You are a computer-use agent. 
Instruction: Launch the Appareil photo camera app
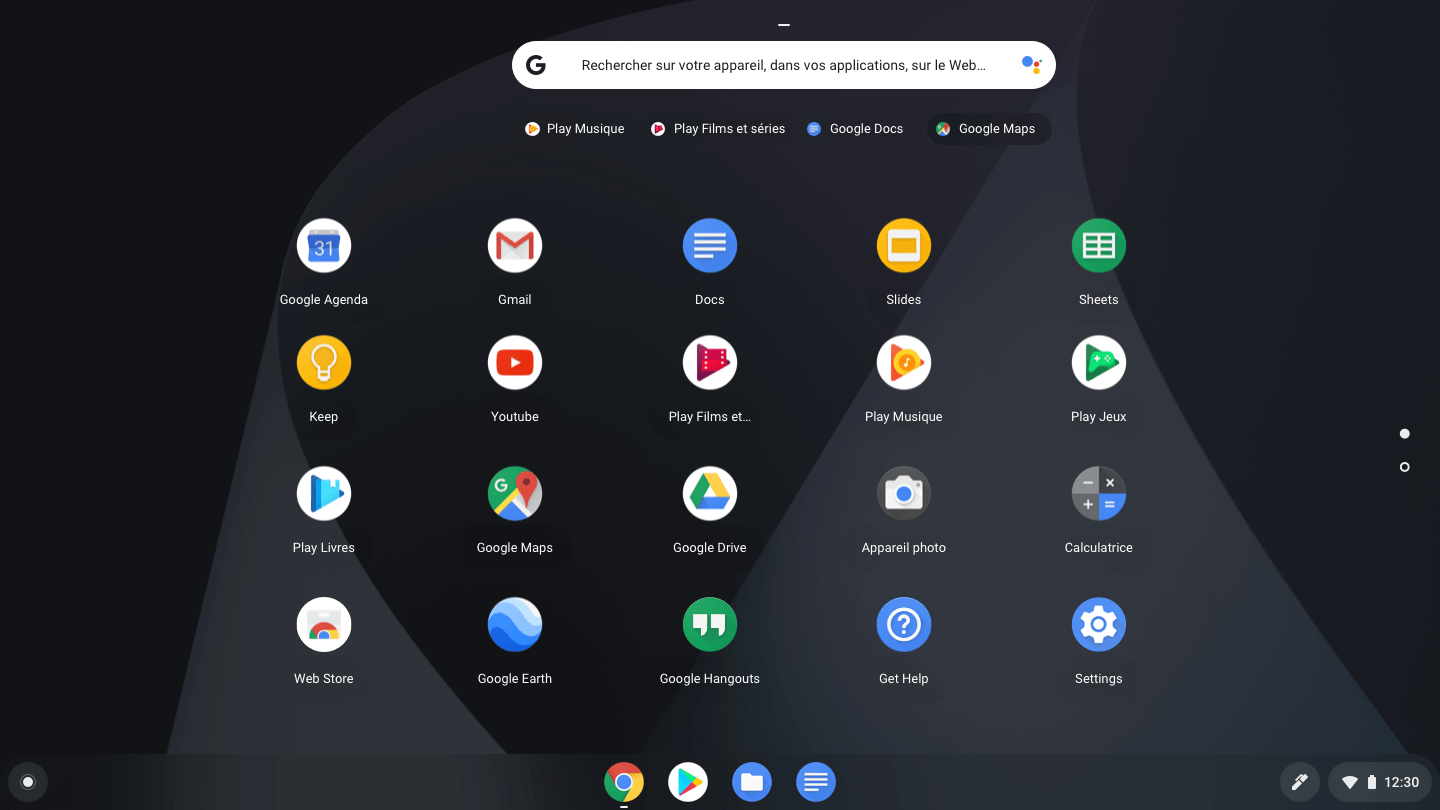(904, 494)
